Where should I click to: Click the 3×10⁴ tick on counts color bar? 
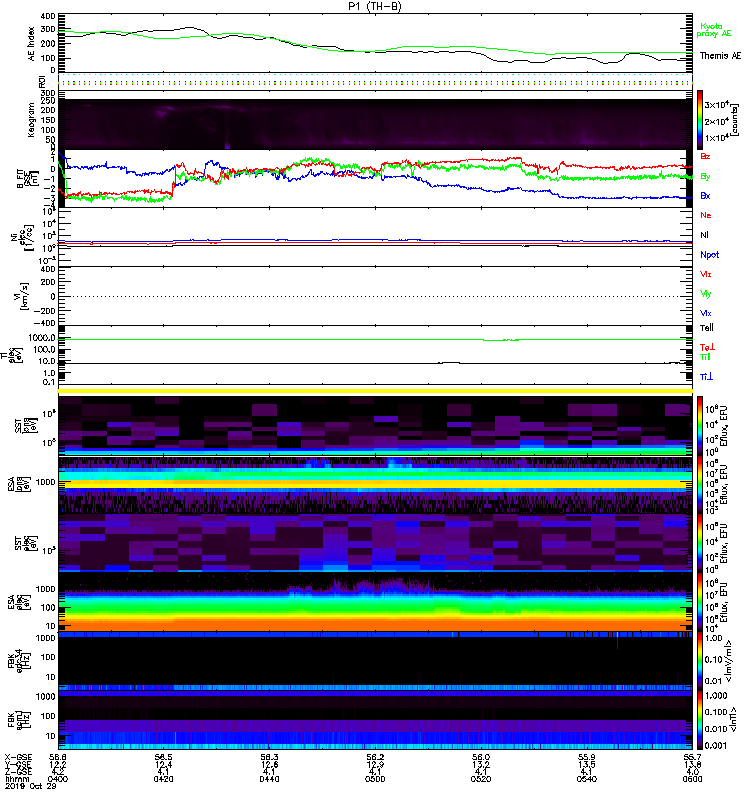coord(716,105)
